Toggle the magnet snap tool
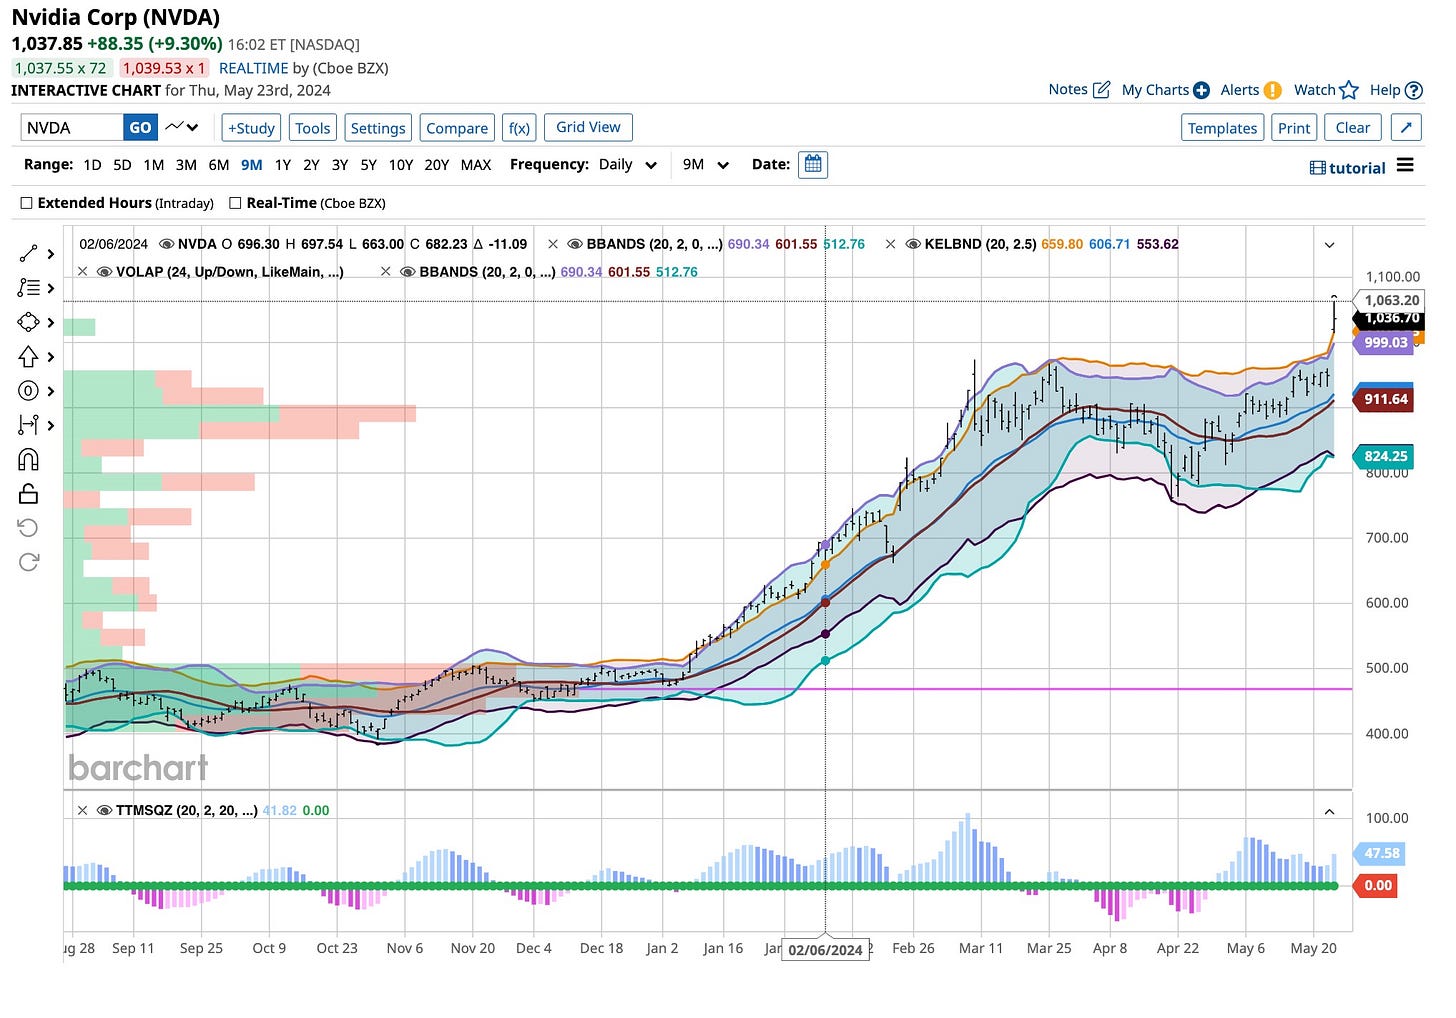 (x=28, y=459)
